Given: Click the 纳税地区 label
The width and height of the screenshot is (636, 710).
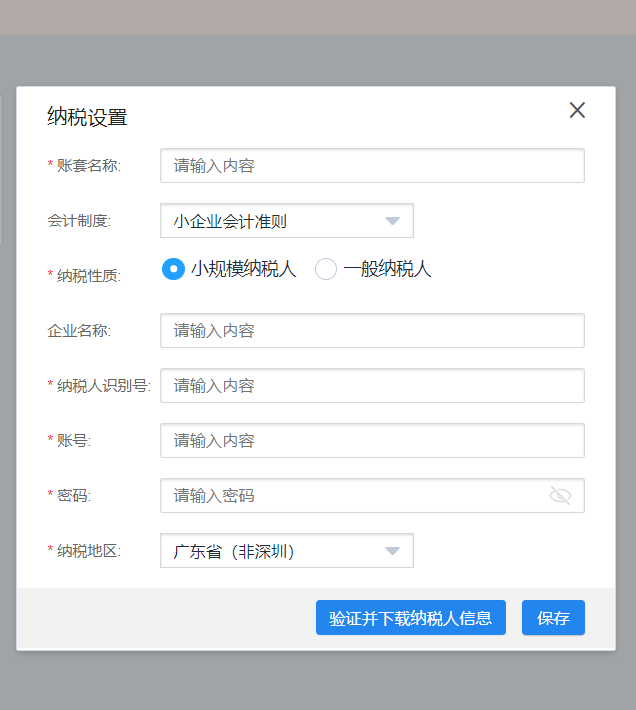Looking at the screenshot, I should point(89,551).
